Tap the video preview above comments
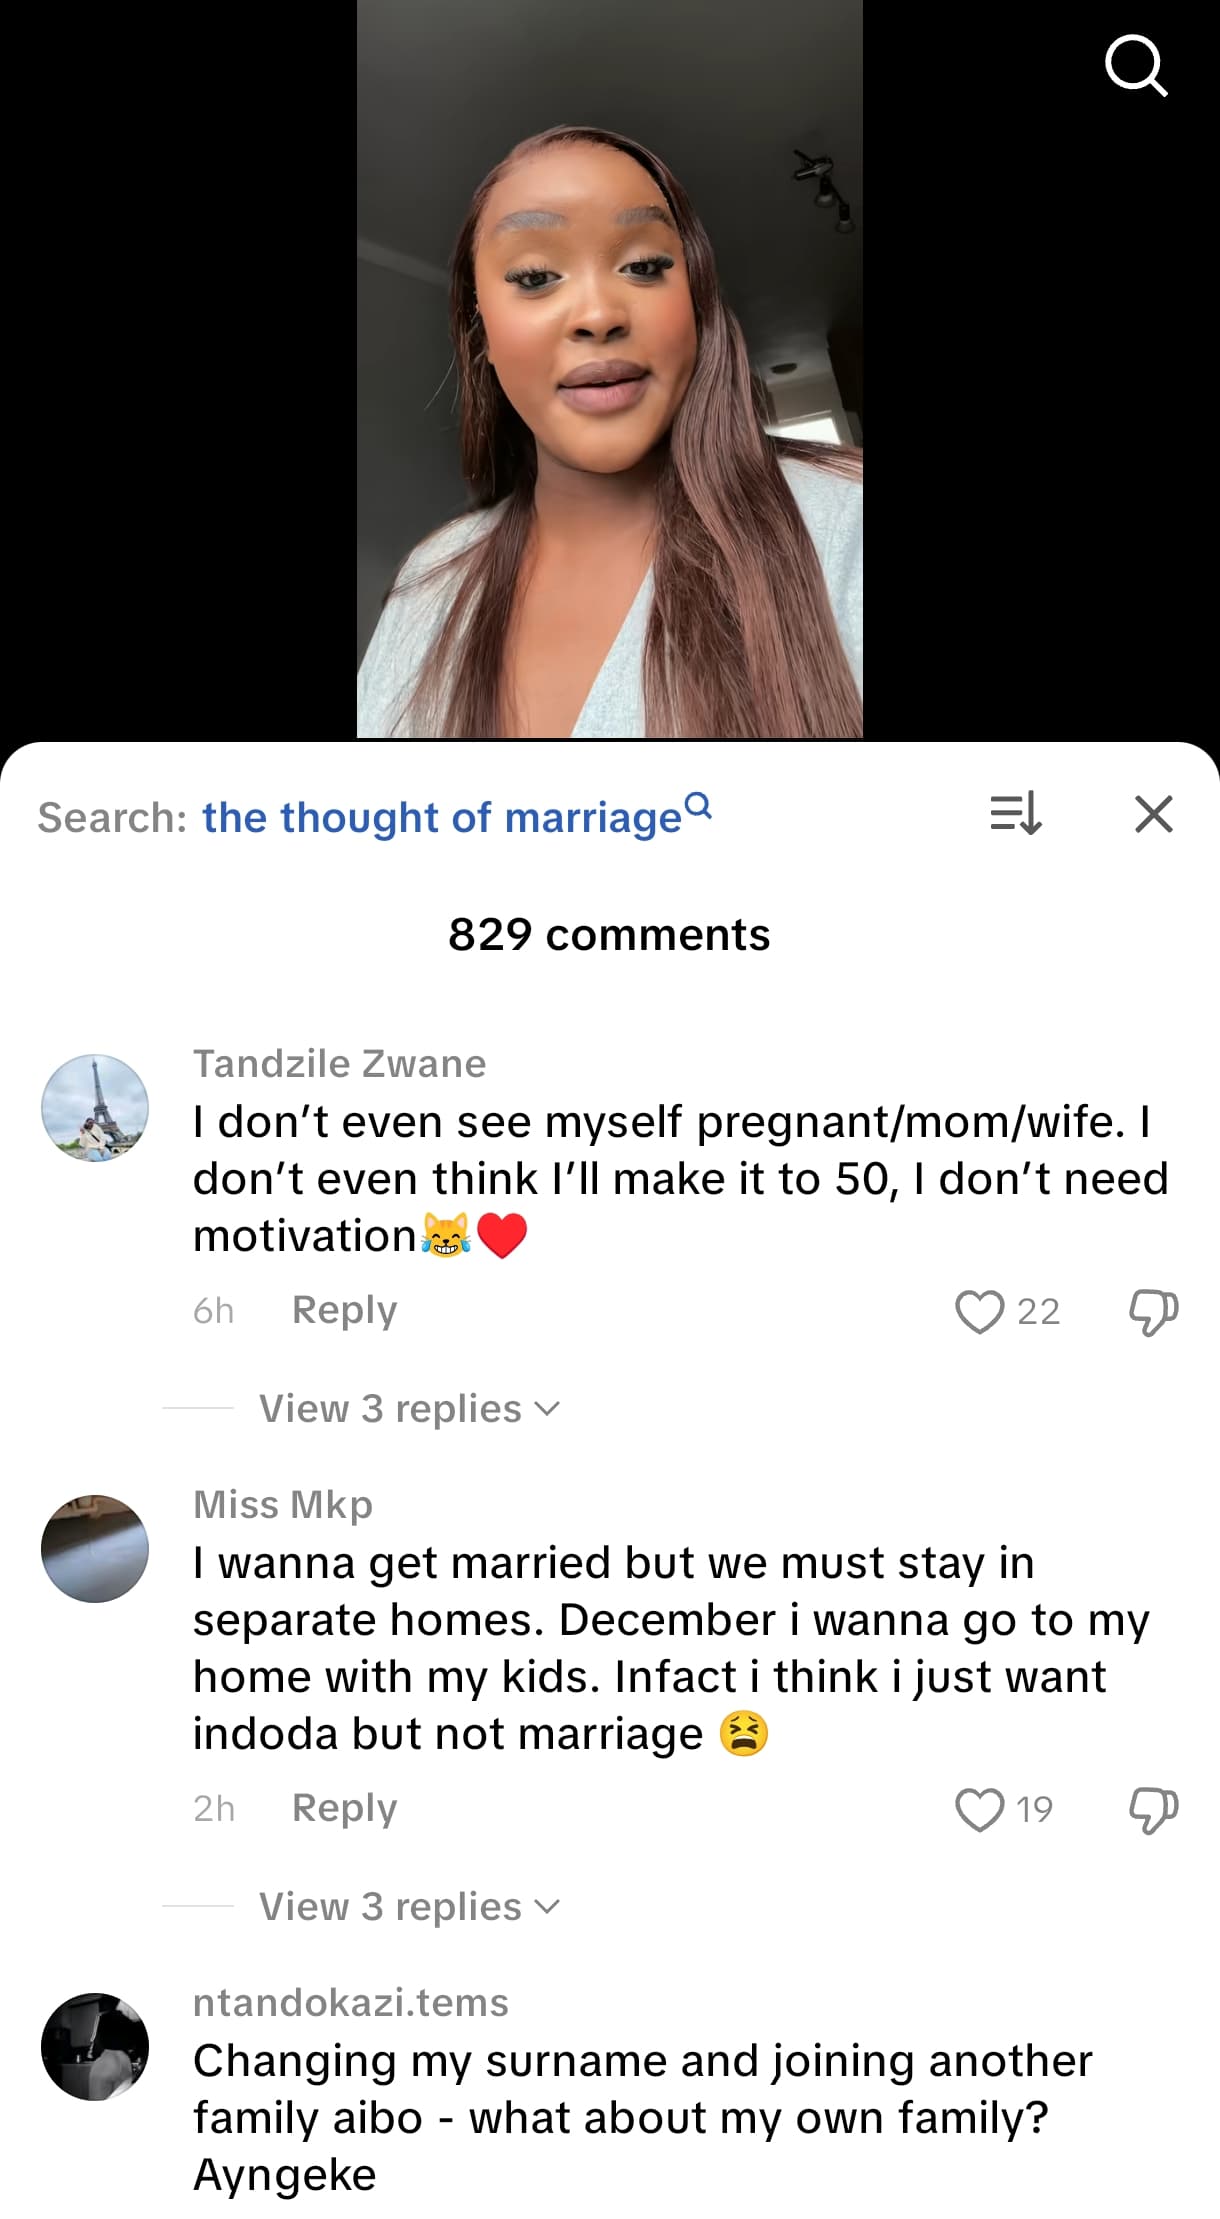The image size is (1220, 2219). (610, 370)
